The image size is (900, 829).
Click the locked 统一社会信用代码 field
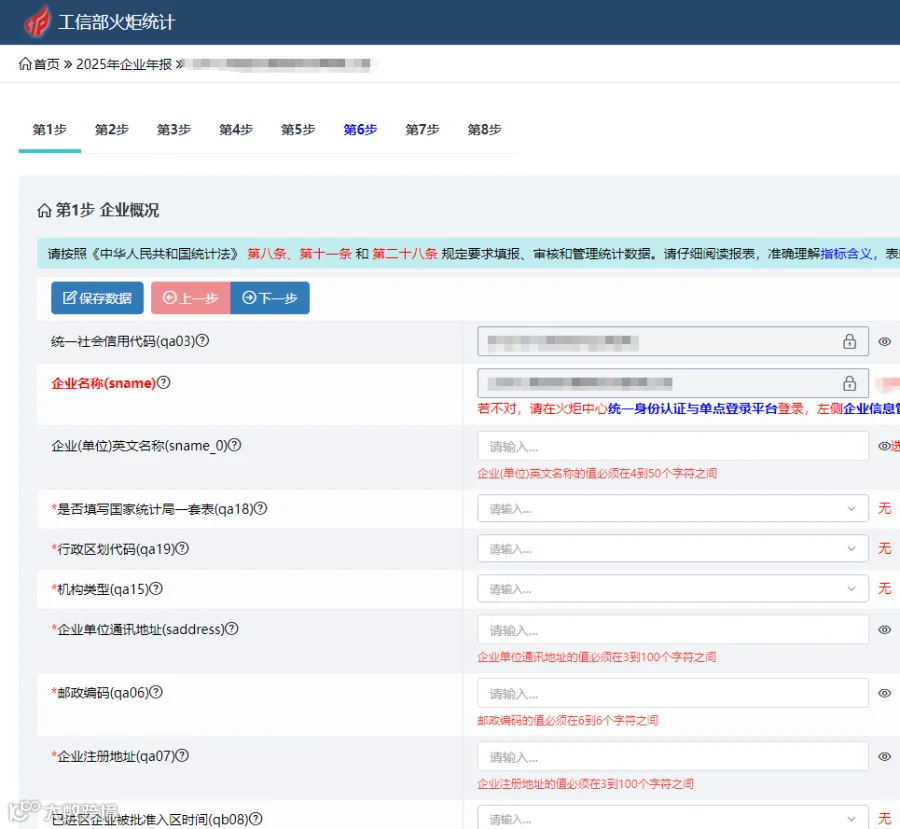(673, 342)
